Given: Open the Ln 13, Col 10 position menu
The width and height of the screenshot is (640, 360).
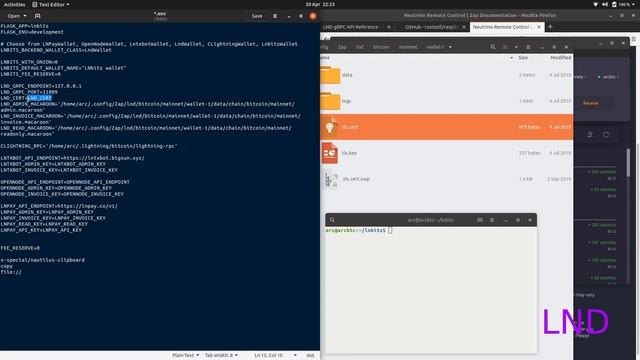Looking at the screenshot, I should [275, 355].
